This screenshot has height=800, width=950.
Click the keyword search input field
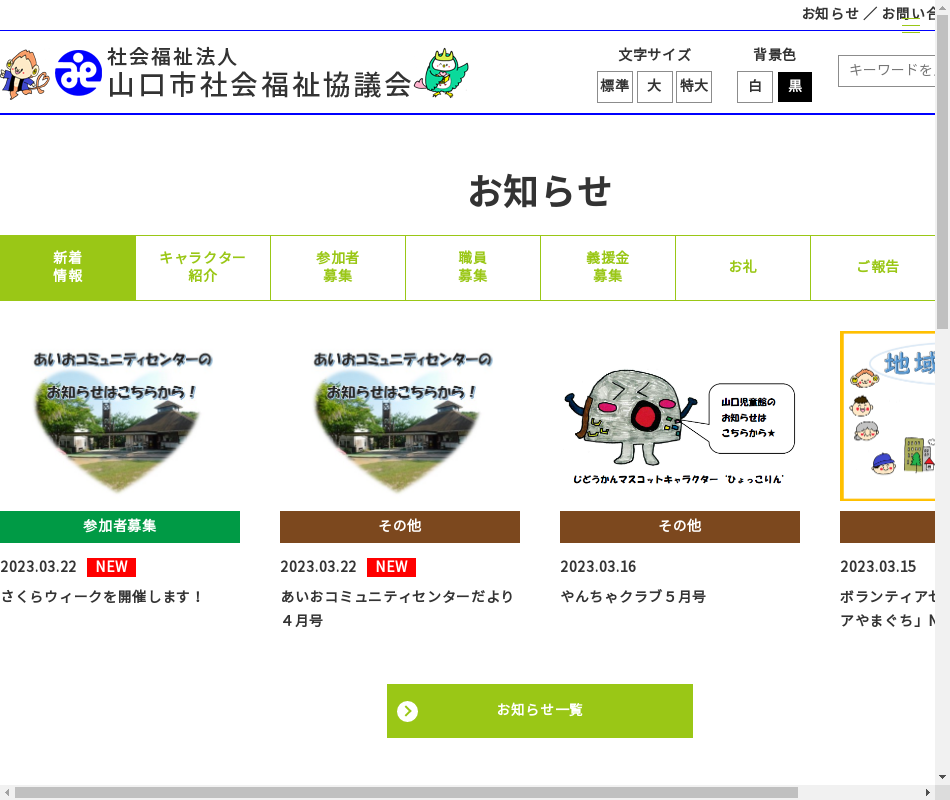[x=888, y=70]
